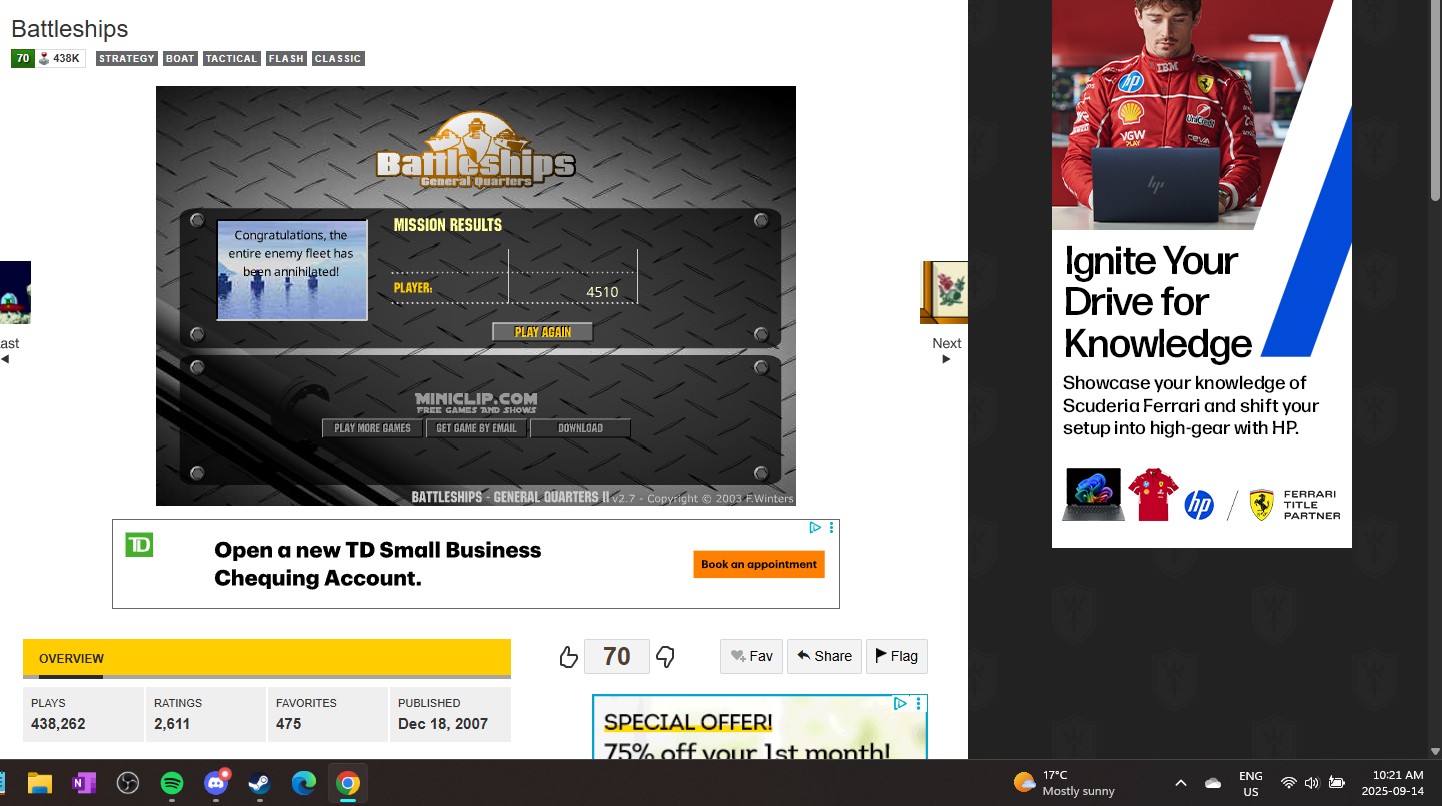Image resolution: width=1442 pixels, height=806 pixels.
Task: Expand the hidden system tray icons chevron
Action: tap(1180, 783)
